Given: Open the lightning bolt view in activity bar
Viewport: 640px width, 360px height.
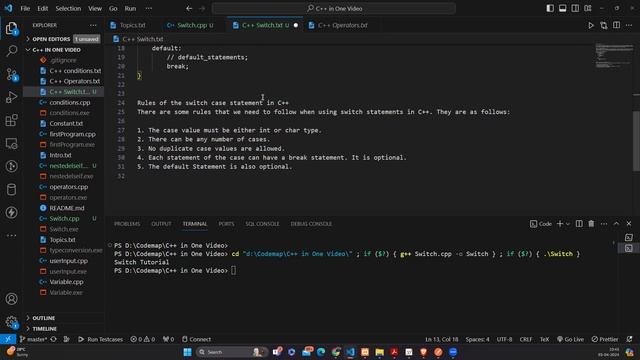Looking at the screenshot, I should pyautogui.click(x=11, y=212).
